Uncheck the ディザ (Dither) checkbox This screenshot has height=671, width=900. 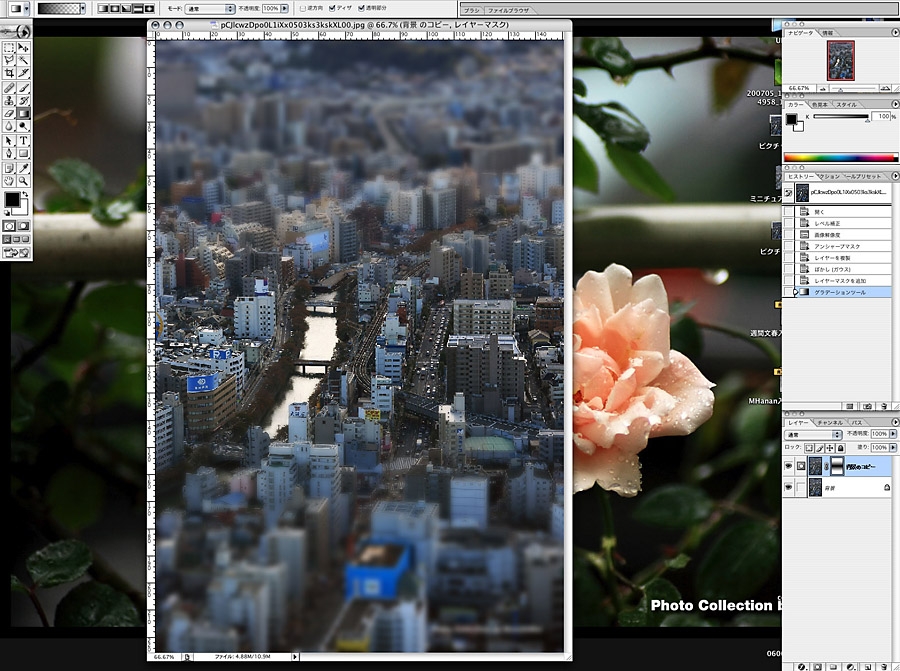pyautogui.click(x=332, y=8)
